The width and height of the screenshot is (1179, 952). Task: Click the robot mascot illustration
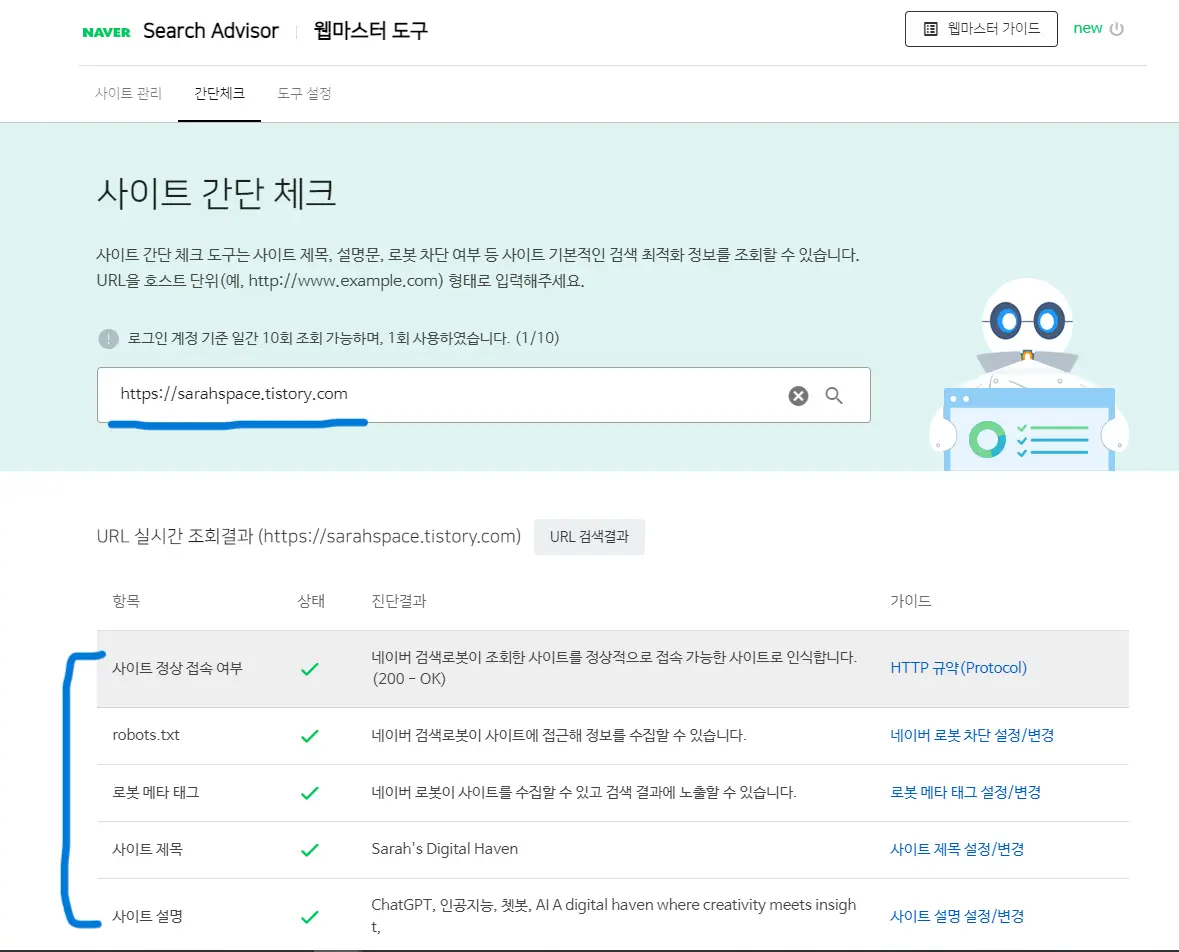(1029, 374)
